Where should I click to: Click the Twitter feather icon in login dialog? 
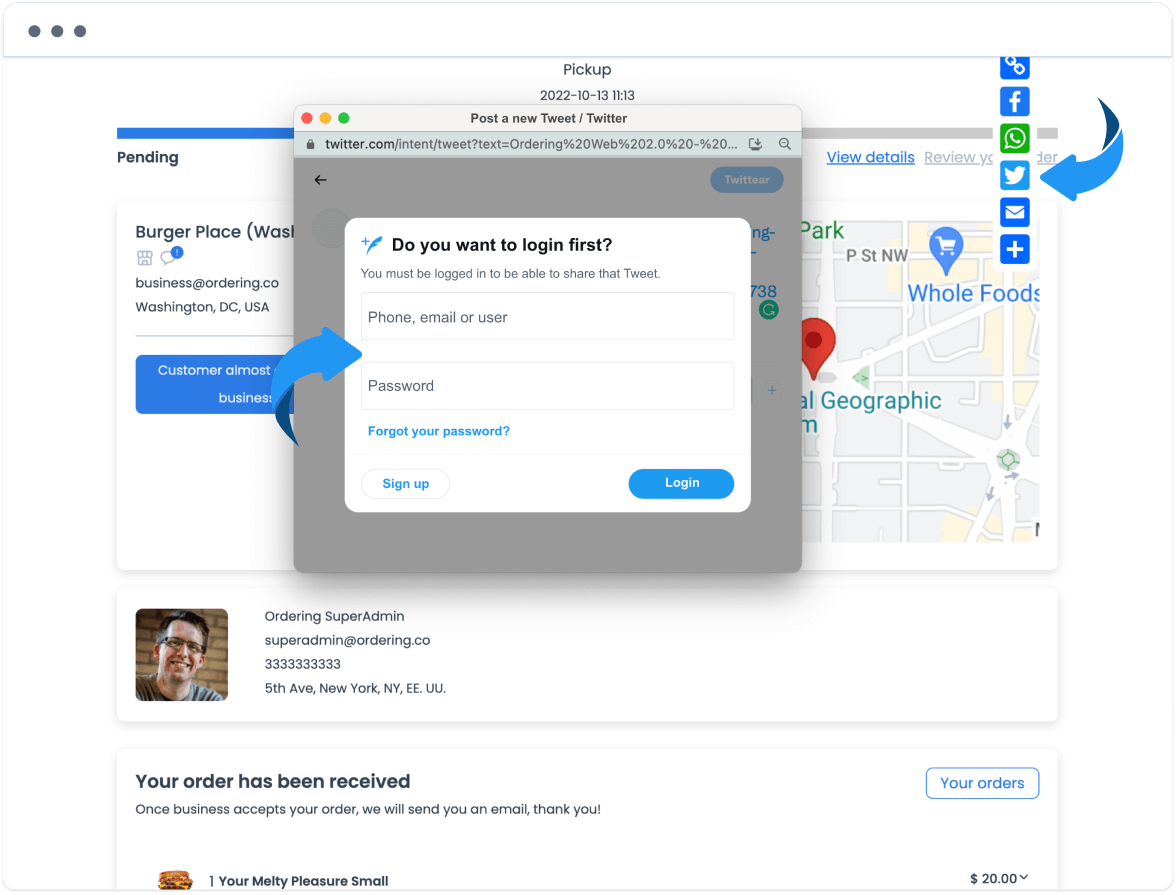pyautogui.click(x=372, y=244)
